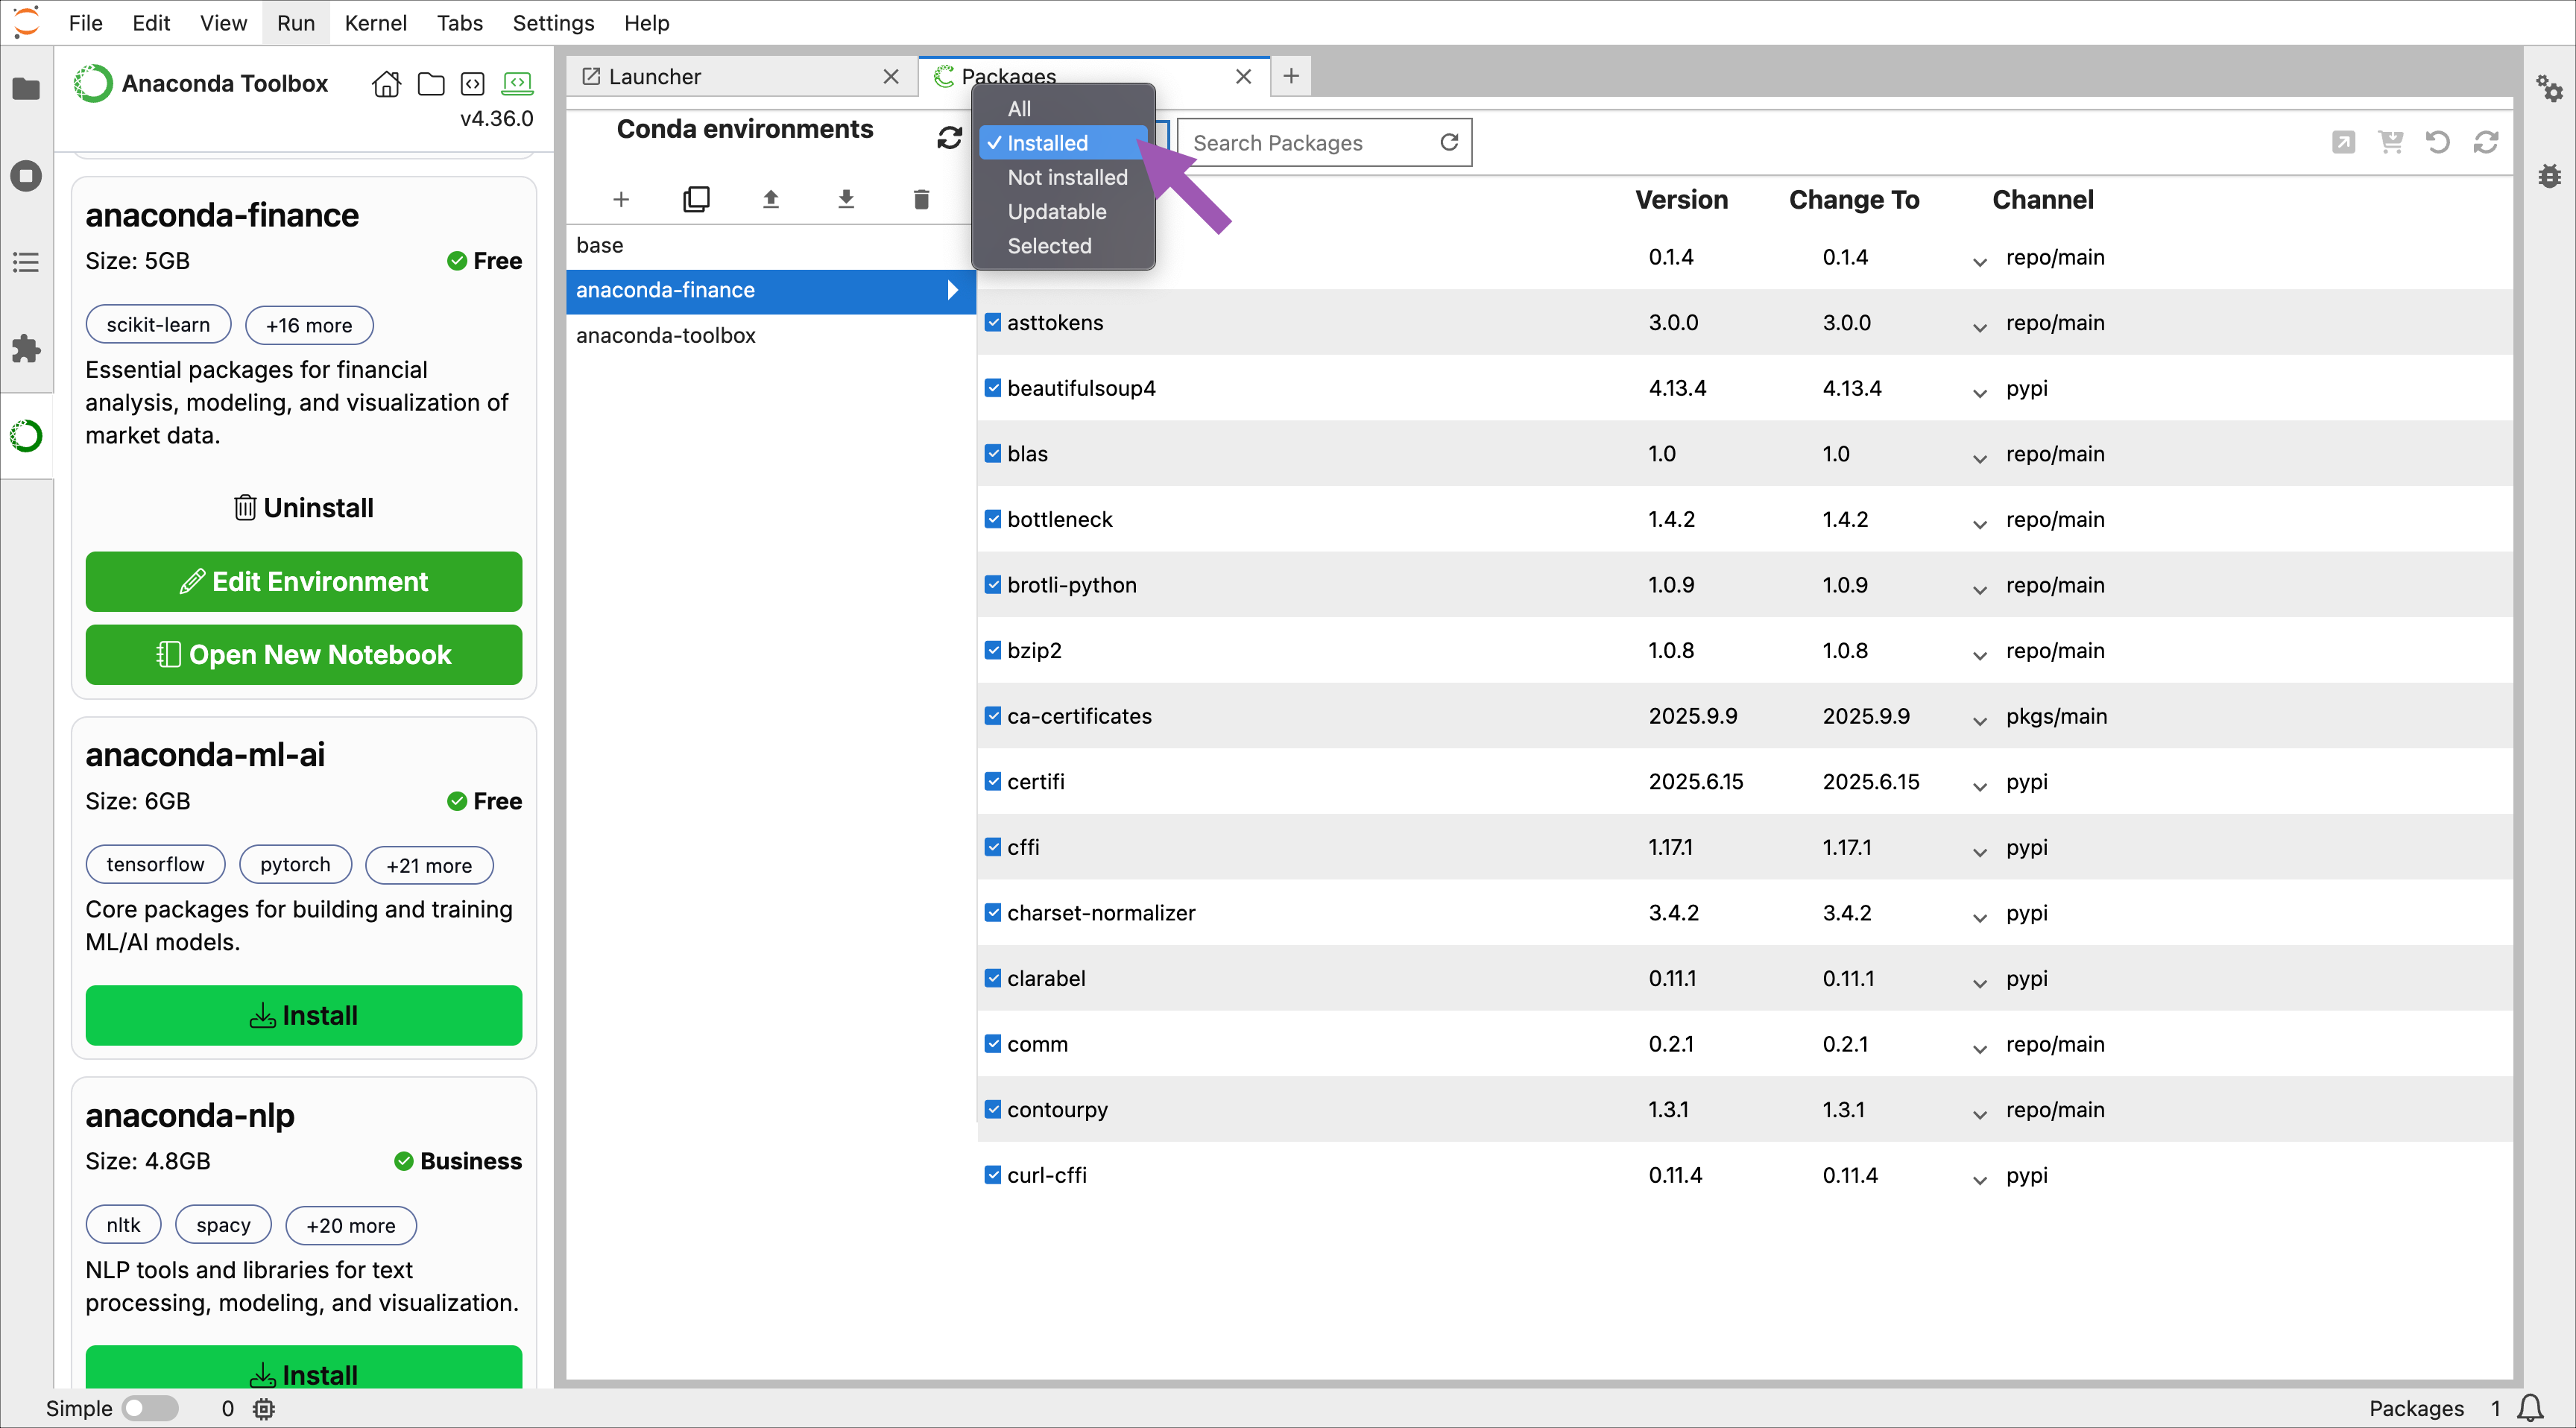This screenshot has width=2576, height=1428.
Task: Click the Anaconda Toolbox home icon
Action: [386, 84]
